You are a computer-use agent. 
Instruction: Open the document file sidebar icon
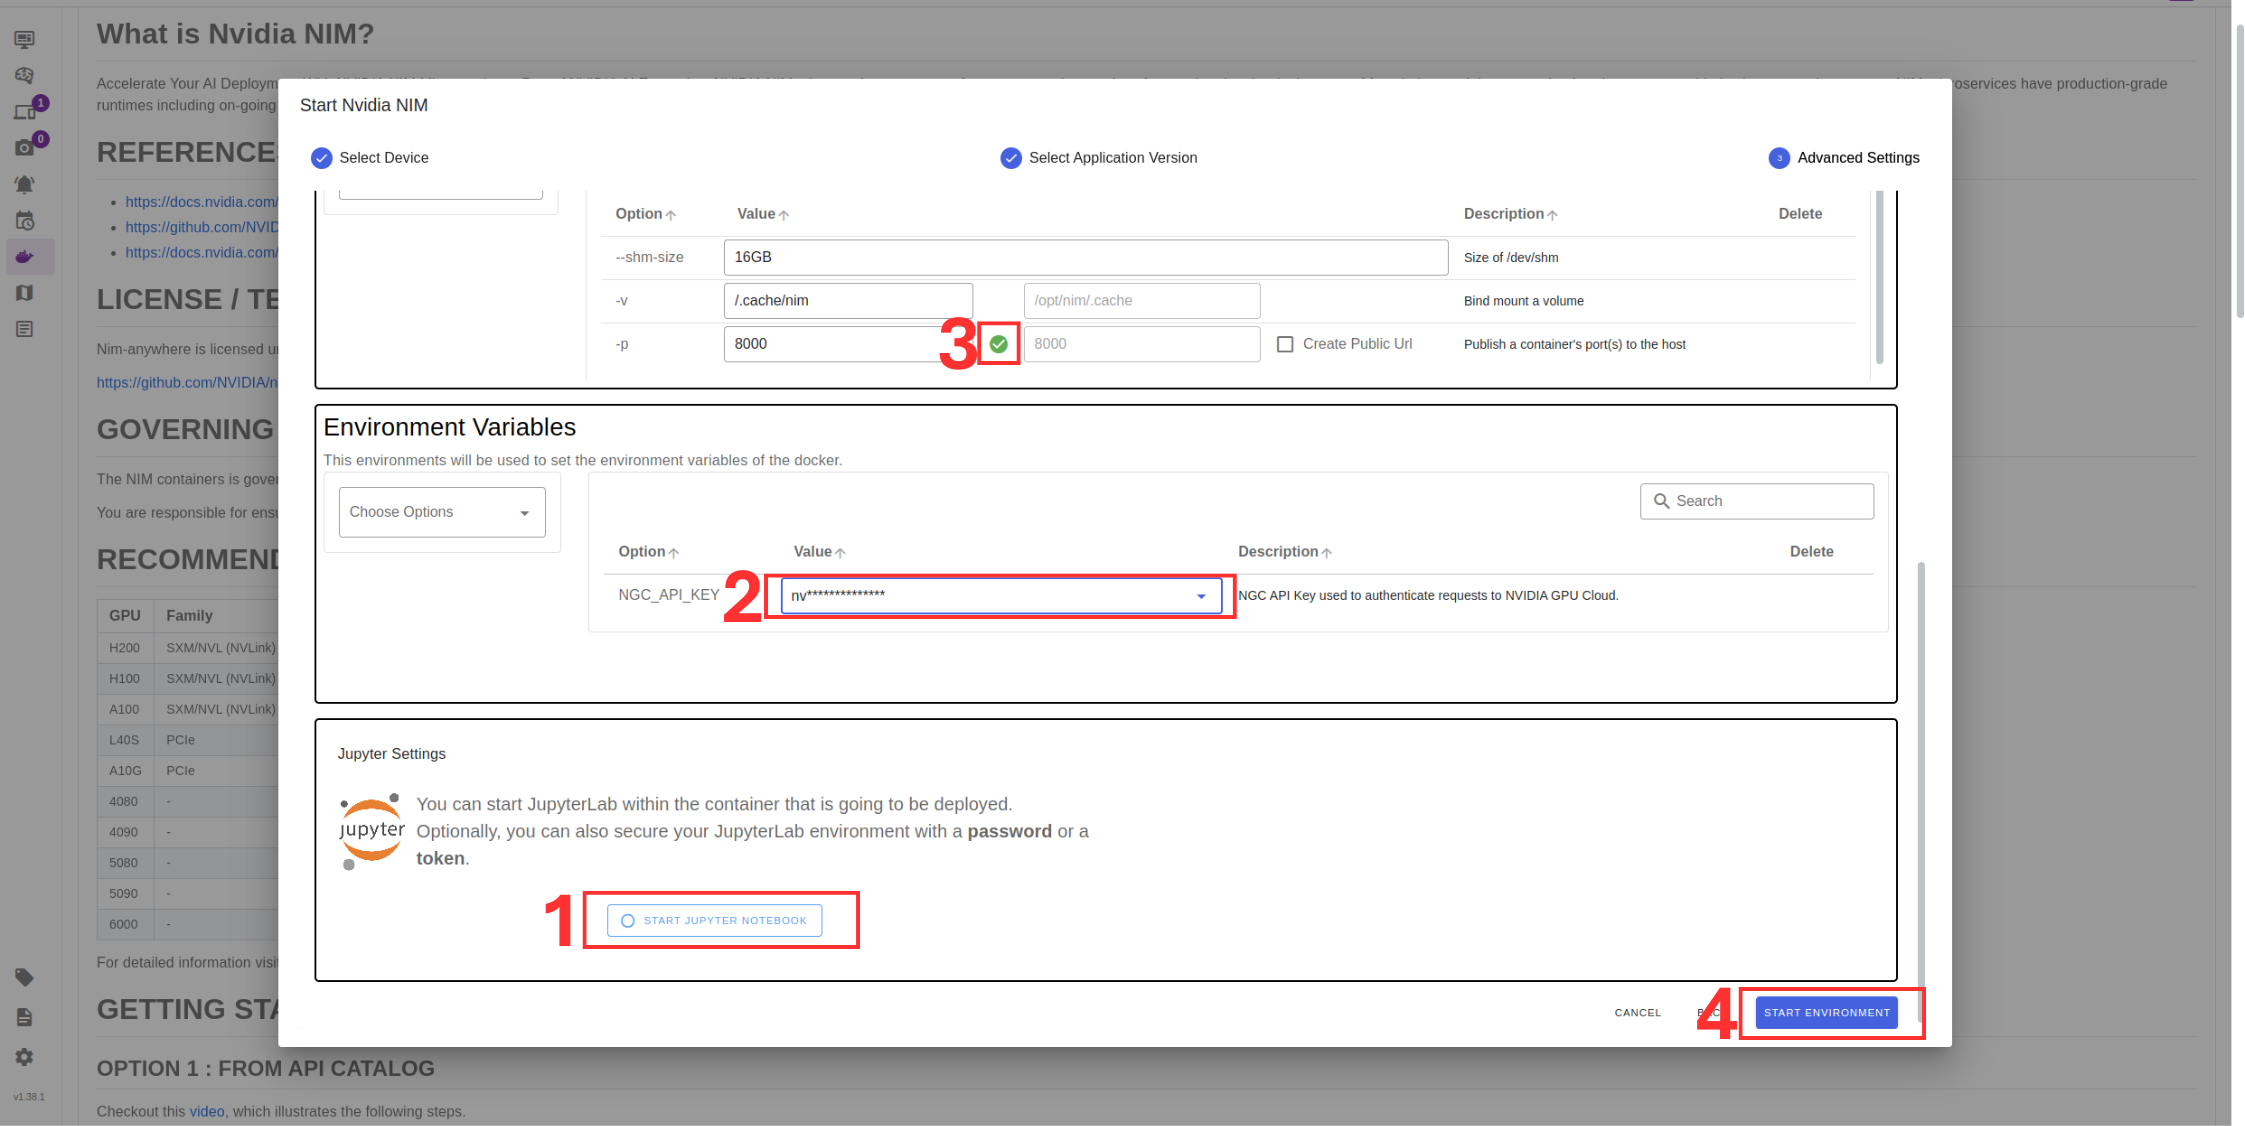[x=25, y=1017]
